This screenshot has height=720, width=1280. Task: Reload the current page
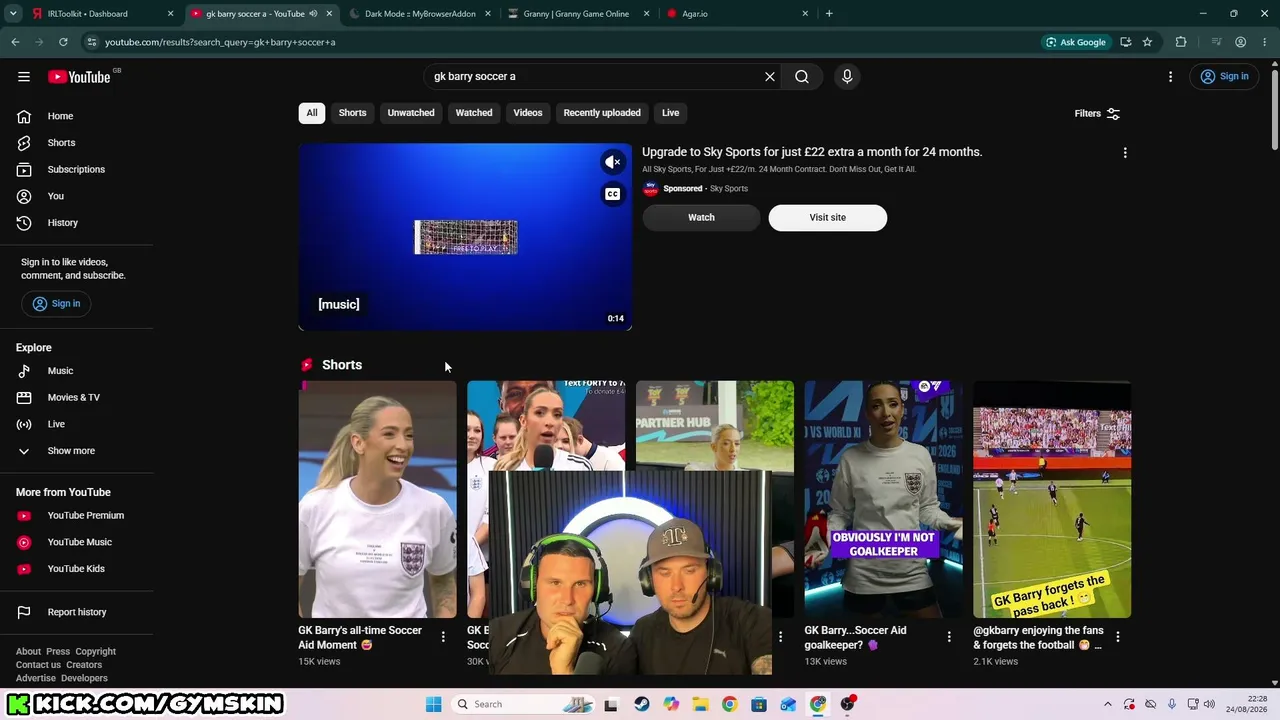(63, 42)
